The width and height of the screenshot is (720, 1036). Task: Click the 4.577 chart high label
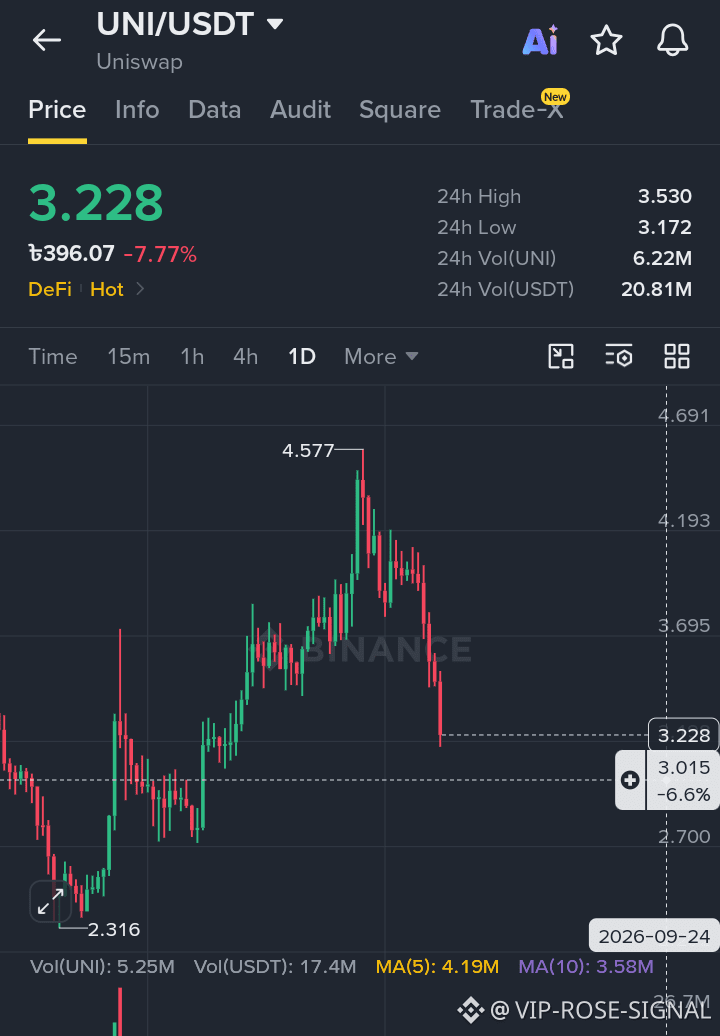coord(308,451)
